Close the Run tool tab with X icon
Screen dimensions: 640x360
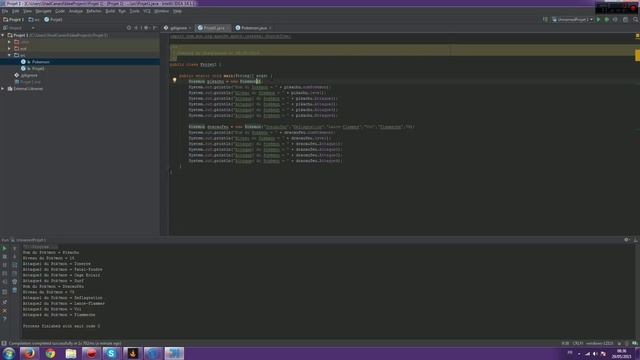click(x=4, y=311)
